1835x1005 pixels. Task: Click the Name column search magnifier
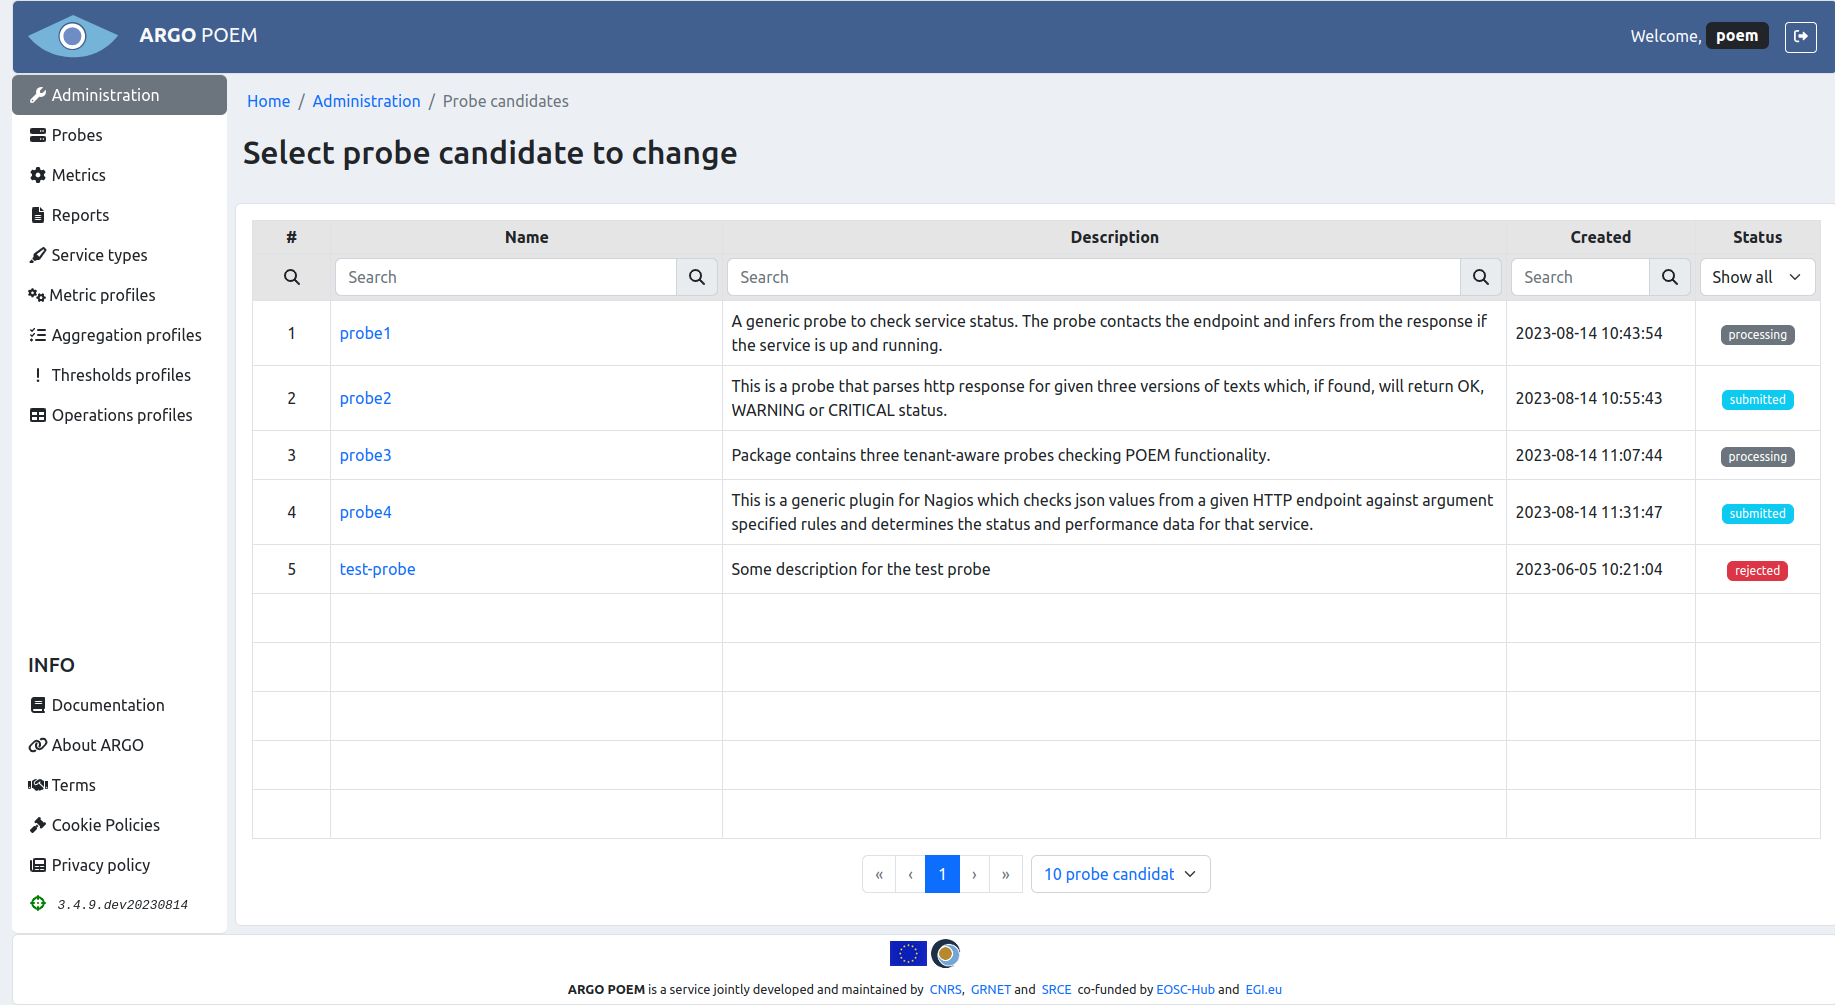[x=697, y=277]
